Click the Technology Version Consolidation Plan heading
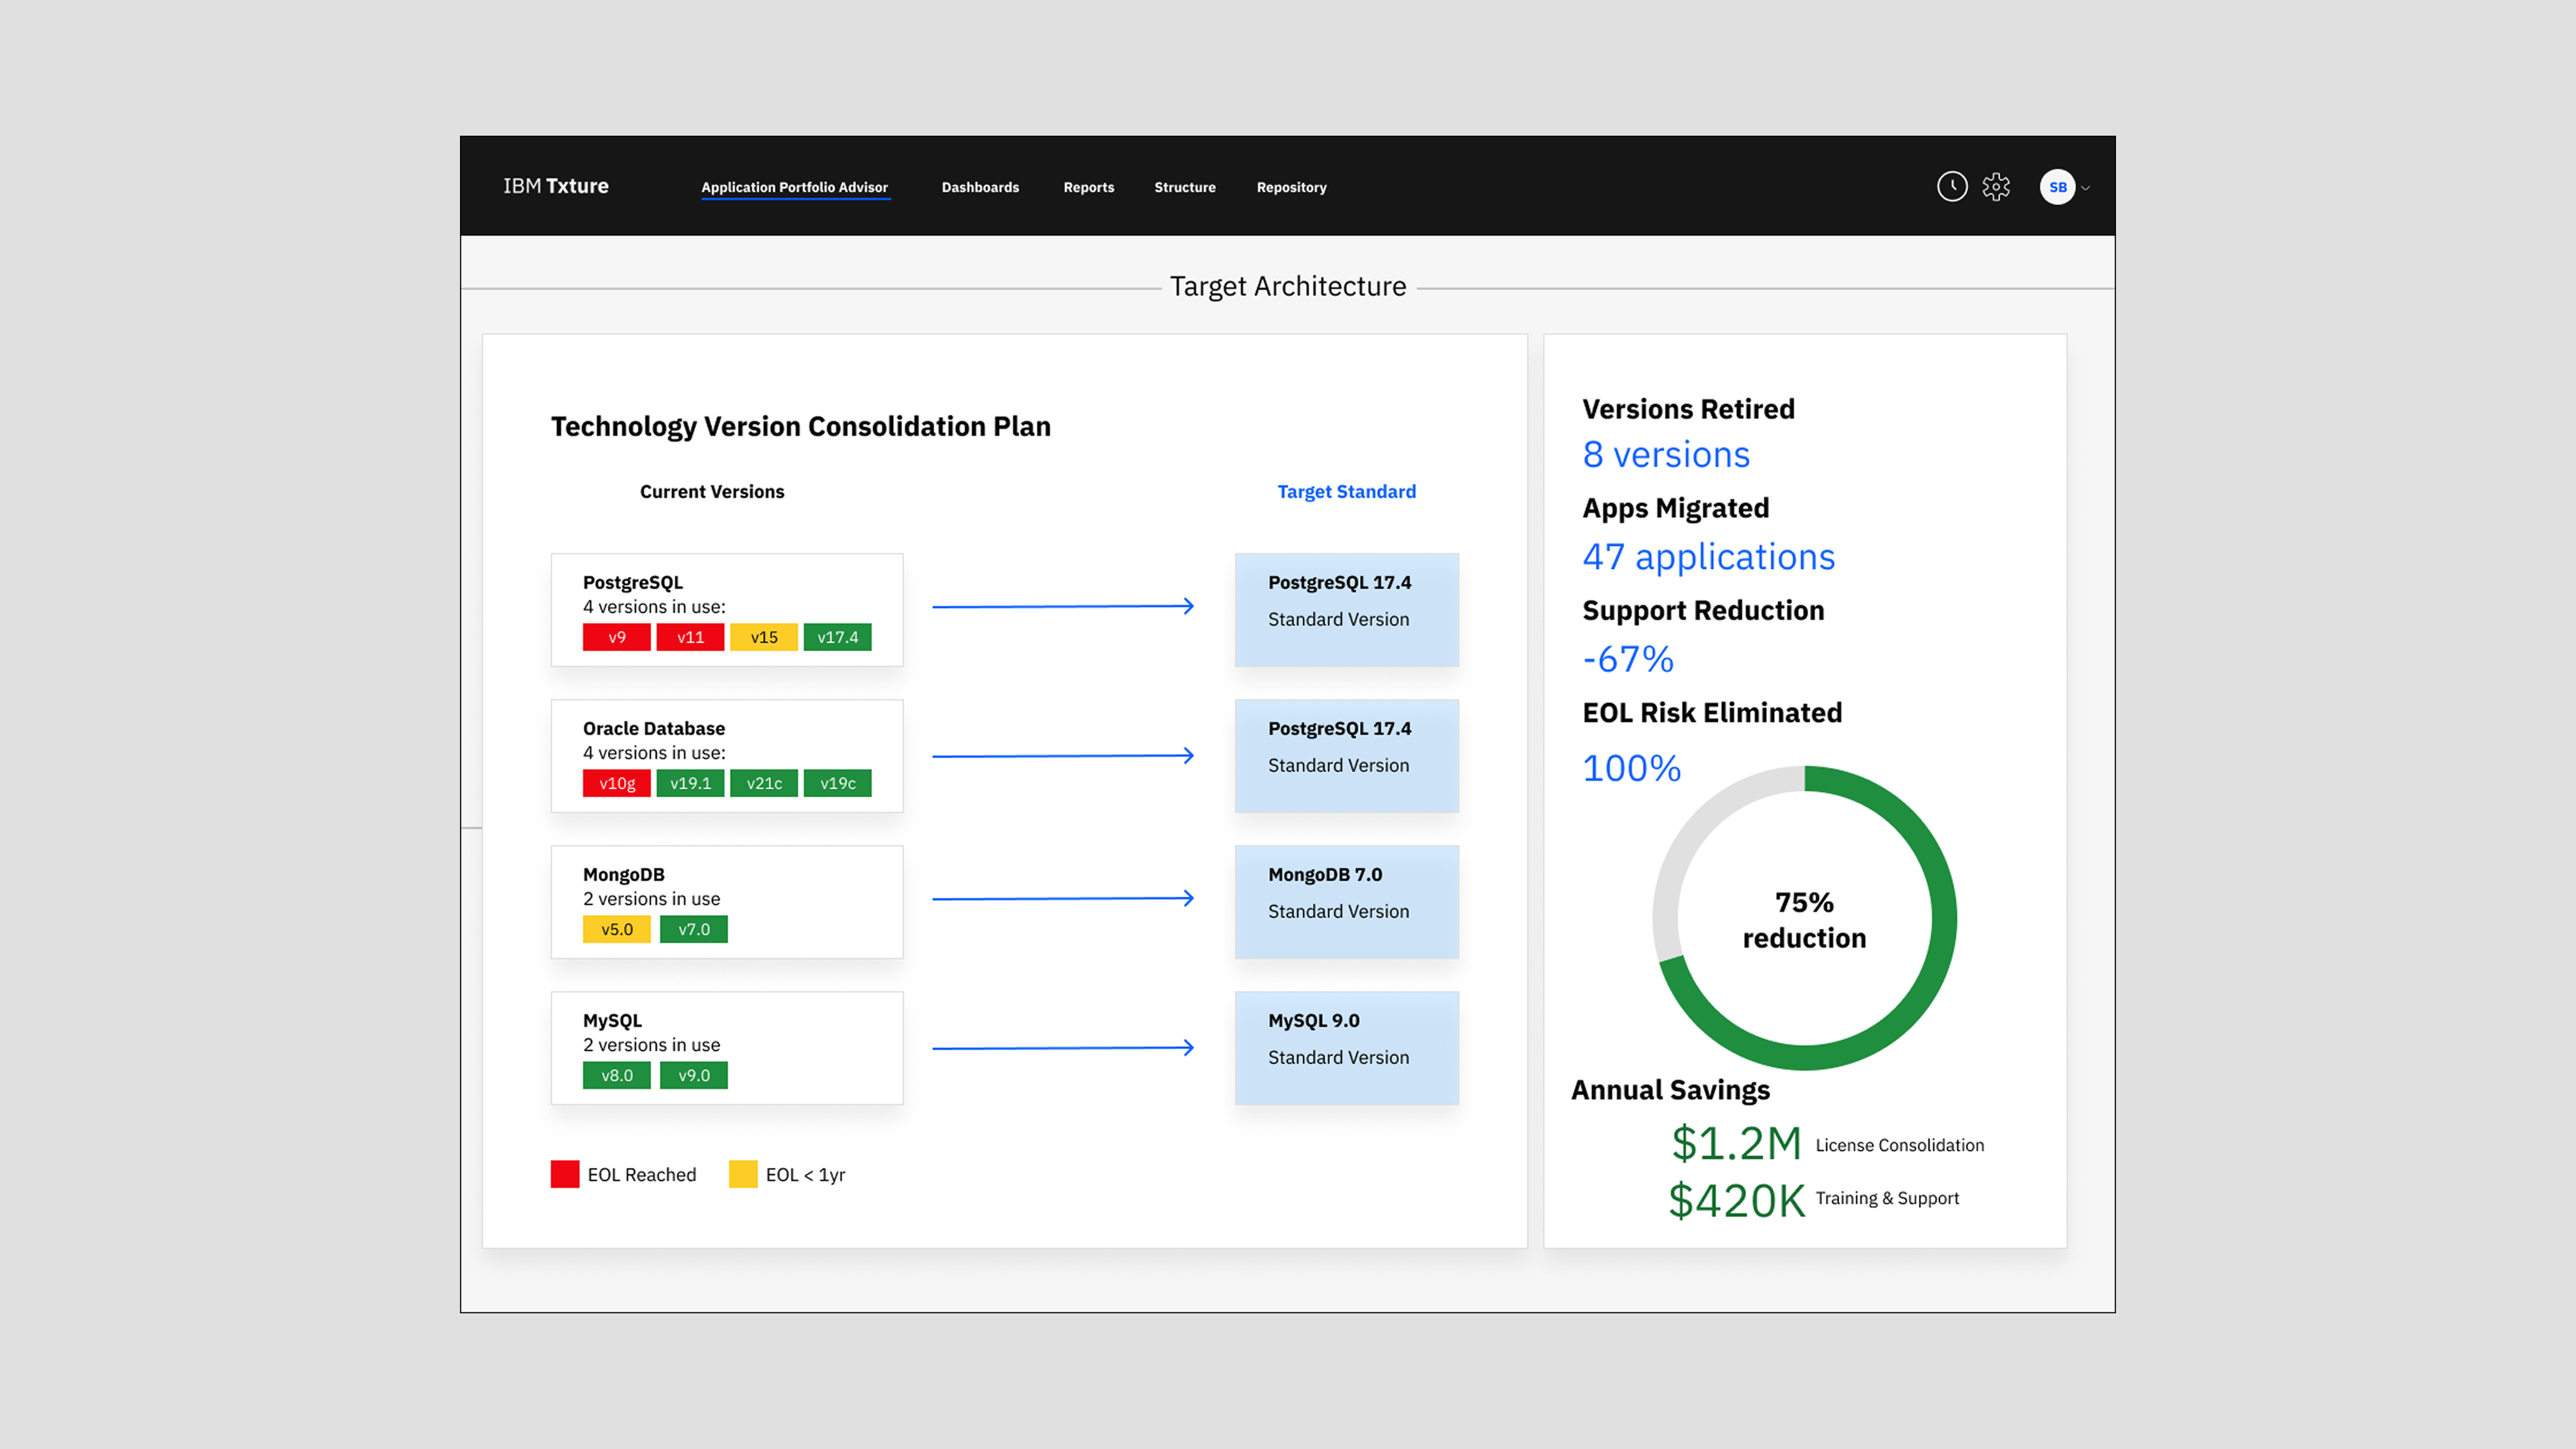The image size is (2576, 1449). point(801,426)
